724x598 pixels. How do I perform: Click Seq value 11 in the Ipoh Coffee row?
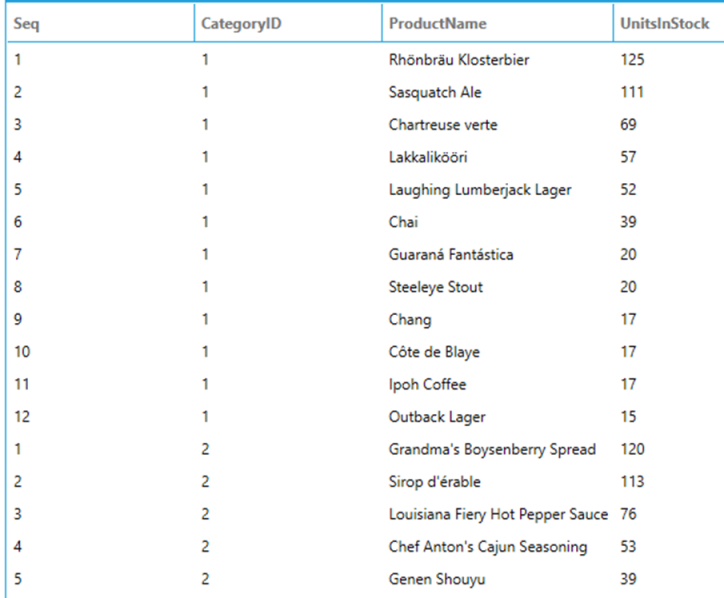coord(22,384)
